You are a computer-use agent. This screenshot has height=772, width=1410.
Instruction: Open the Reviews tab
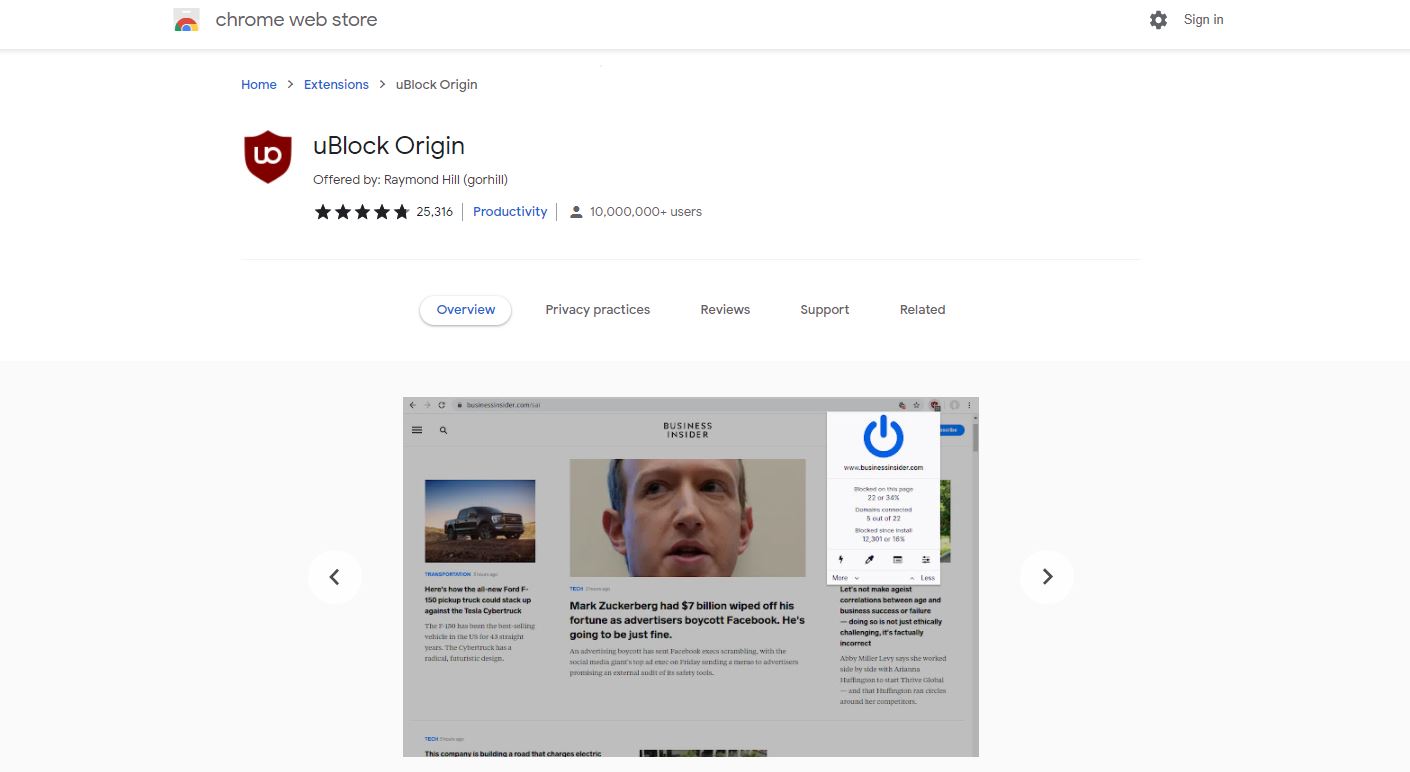(725, 310)
